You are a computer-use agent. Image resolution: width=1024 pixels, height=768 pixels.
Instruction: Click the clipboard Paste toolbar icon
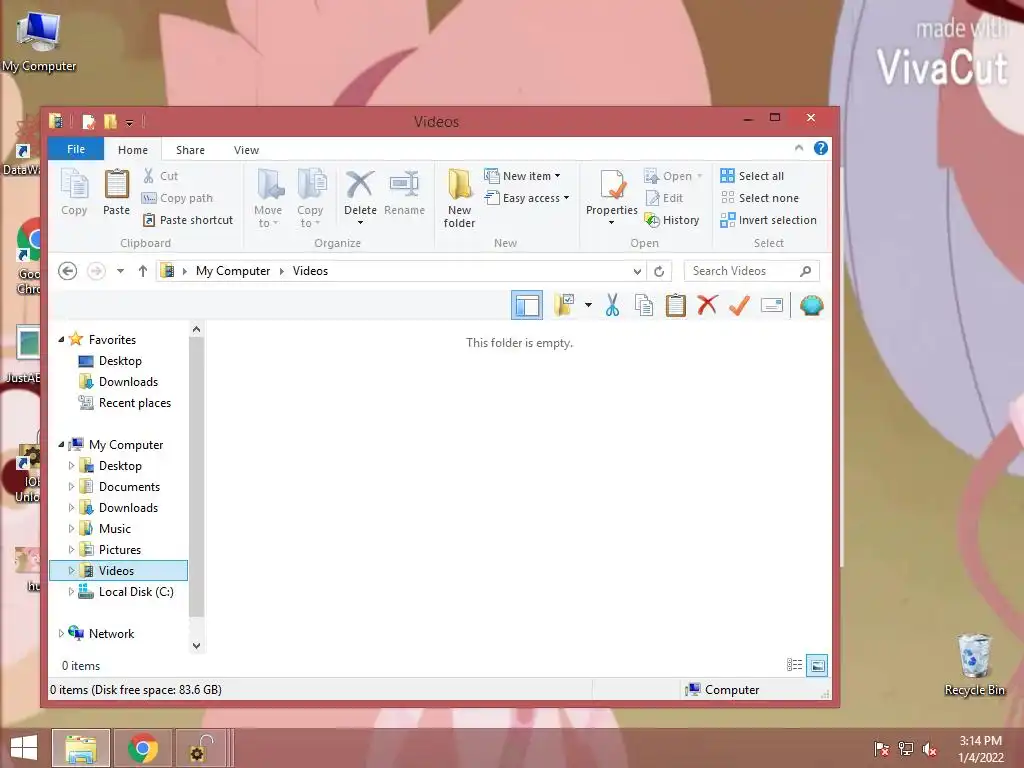[x=676, y=305]
